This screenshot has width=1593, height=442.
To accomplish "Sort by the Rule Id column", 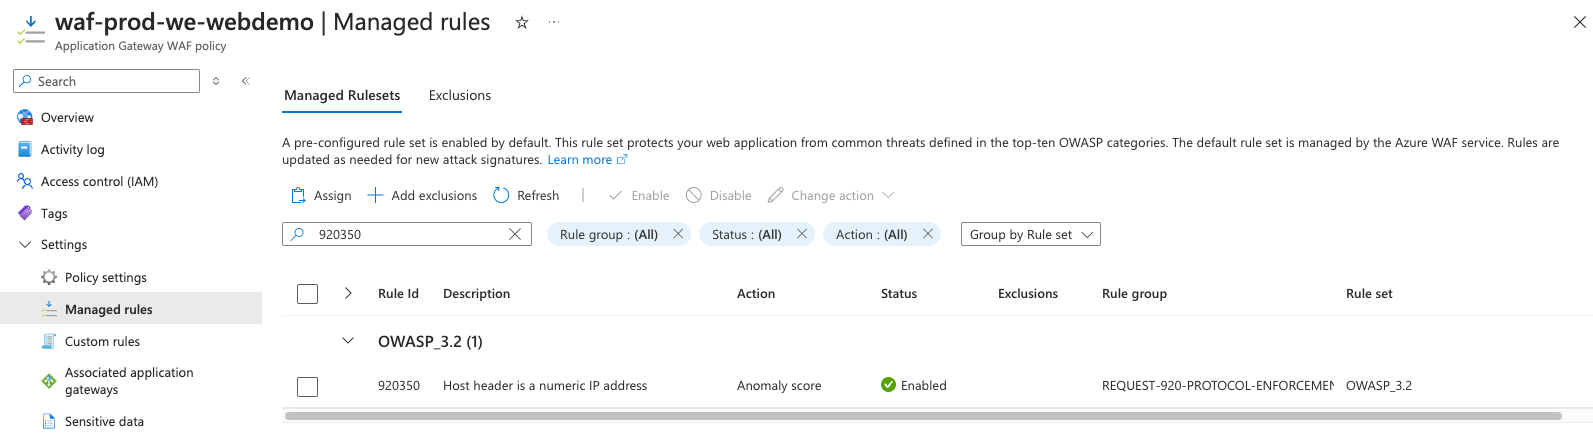I will [x=398, y=293].
